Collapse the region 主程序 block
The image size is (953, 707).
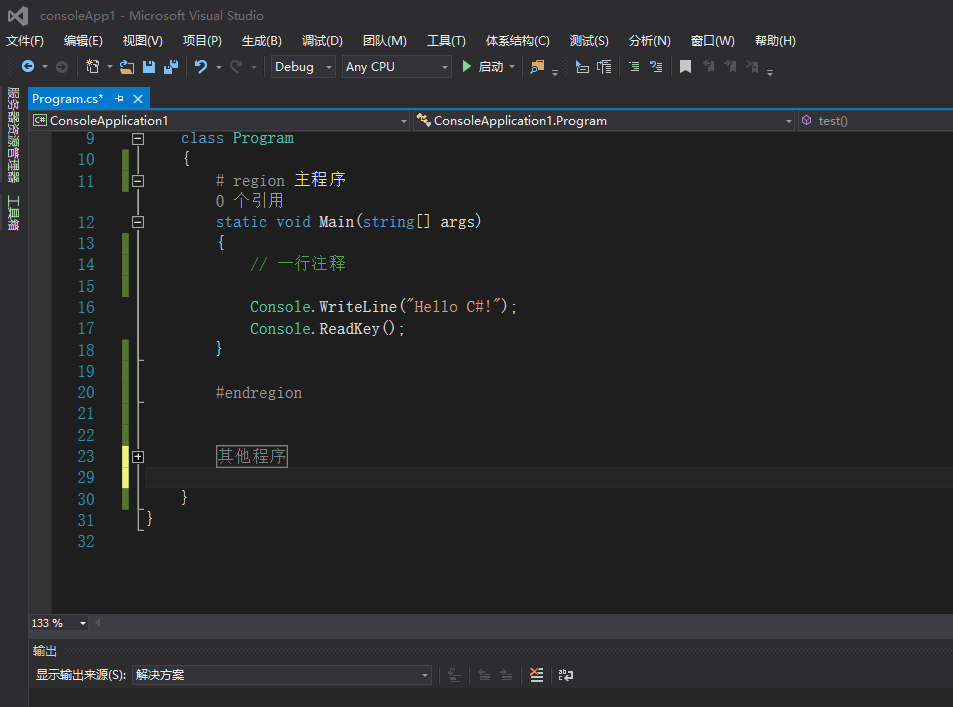pyautogui.click(x=138, y=181)
